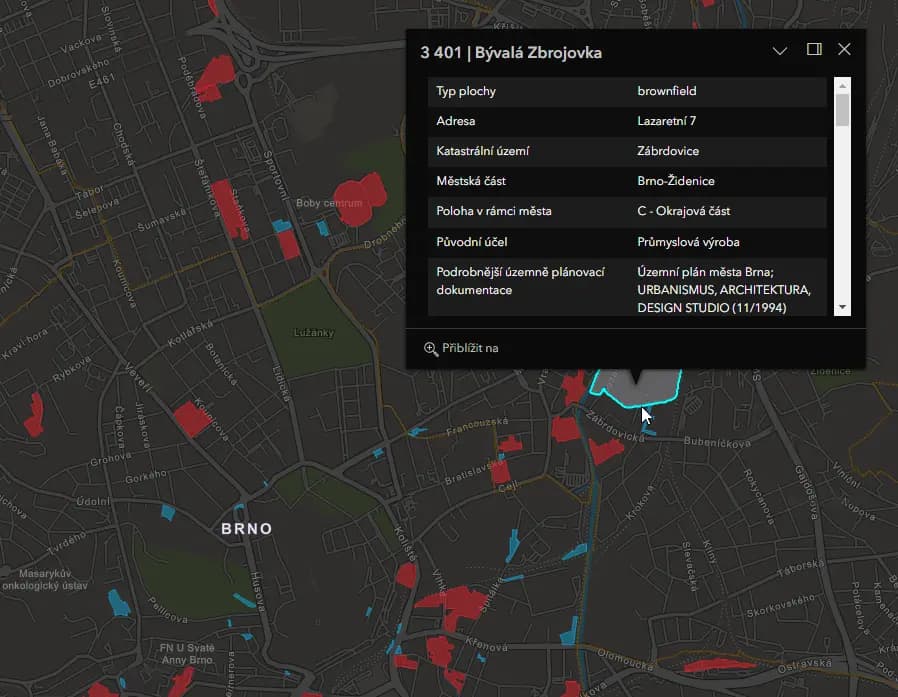Image resolution: width=898 pixels, height=697 pixels.
Task: Click the popup title 3 401 | Bývalá Zbrojovka
Action: pos(511,52)
